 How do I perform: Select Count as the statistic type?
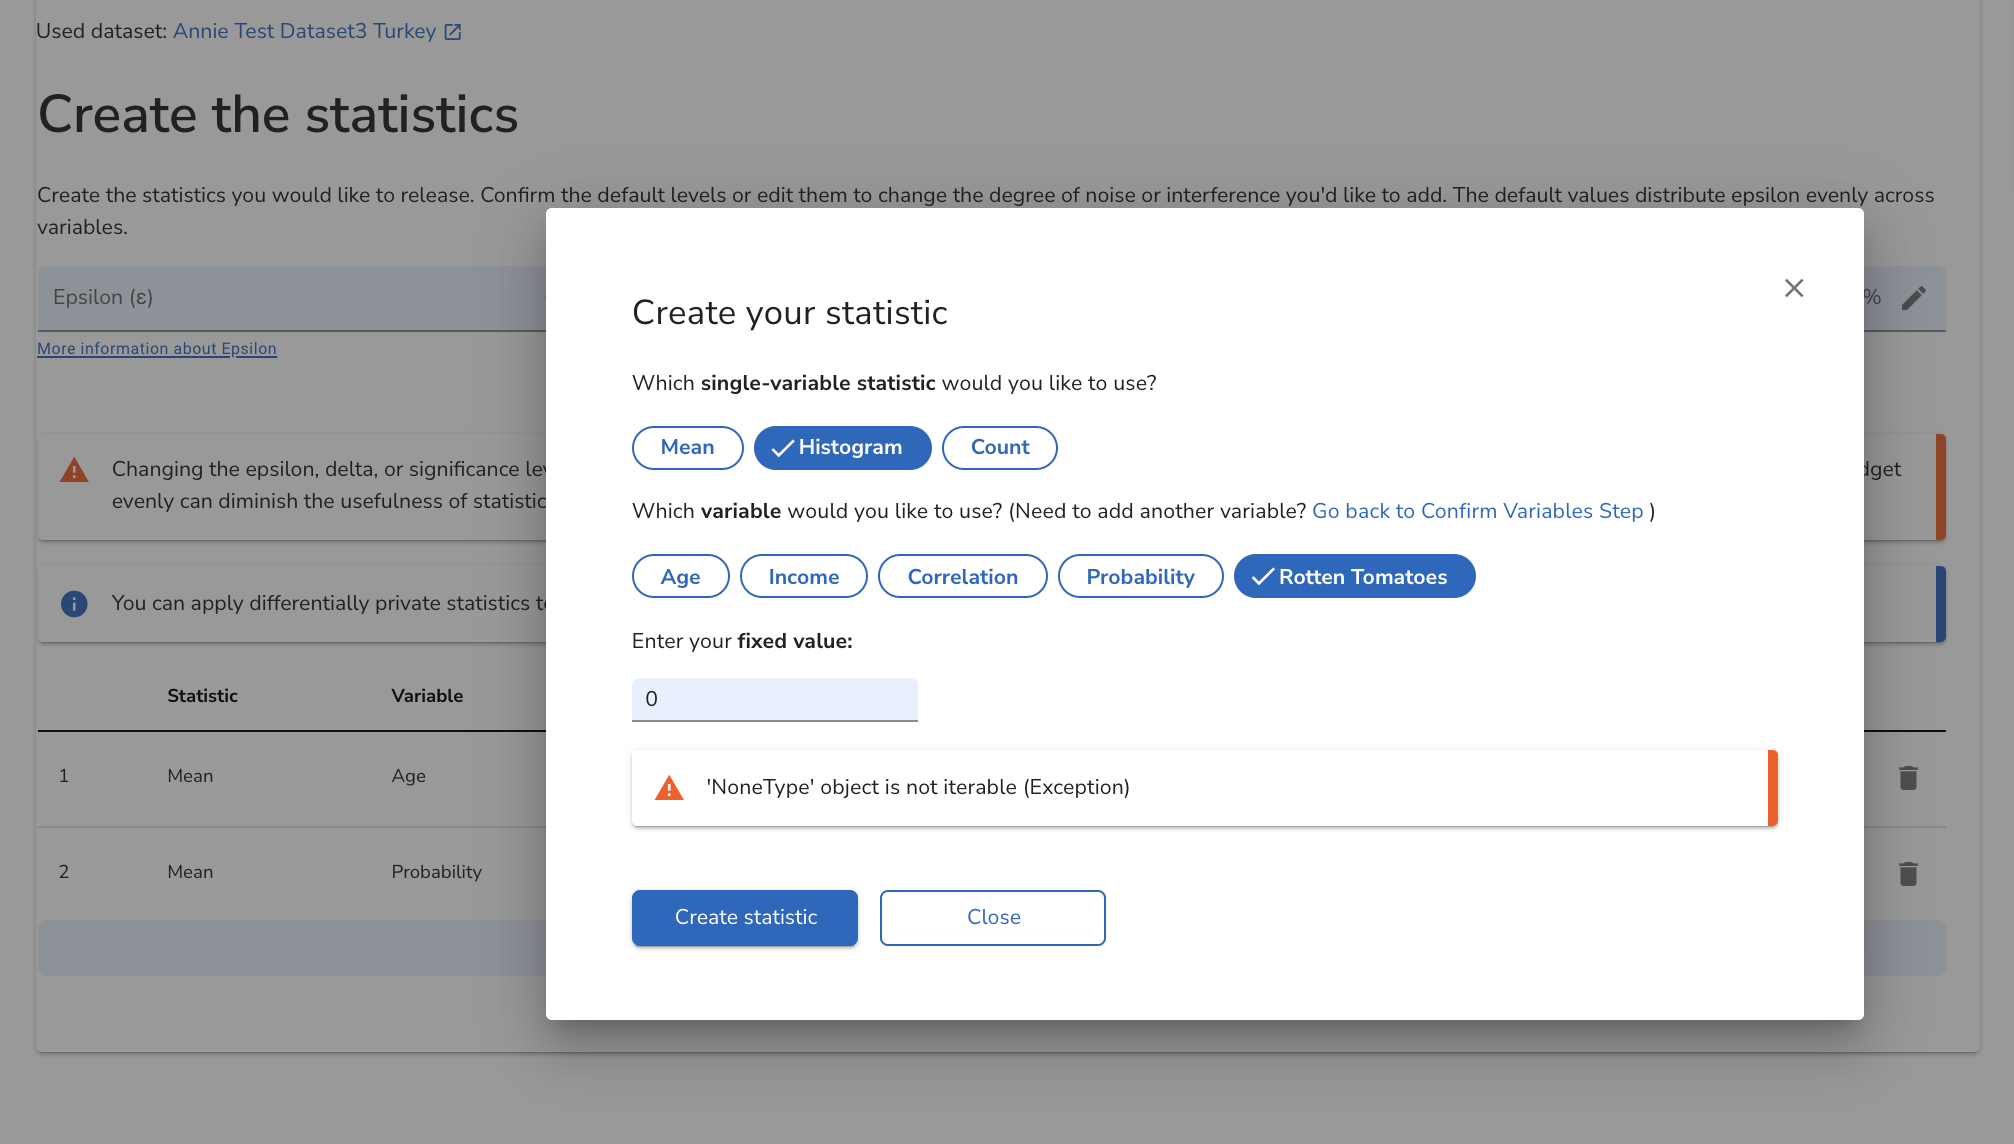tap(999, 447)
